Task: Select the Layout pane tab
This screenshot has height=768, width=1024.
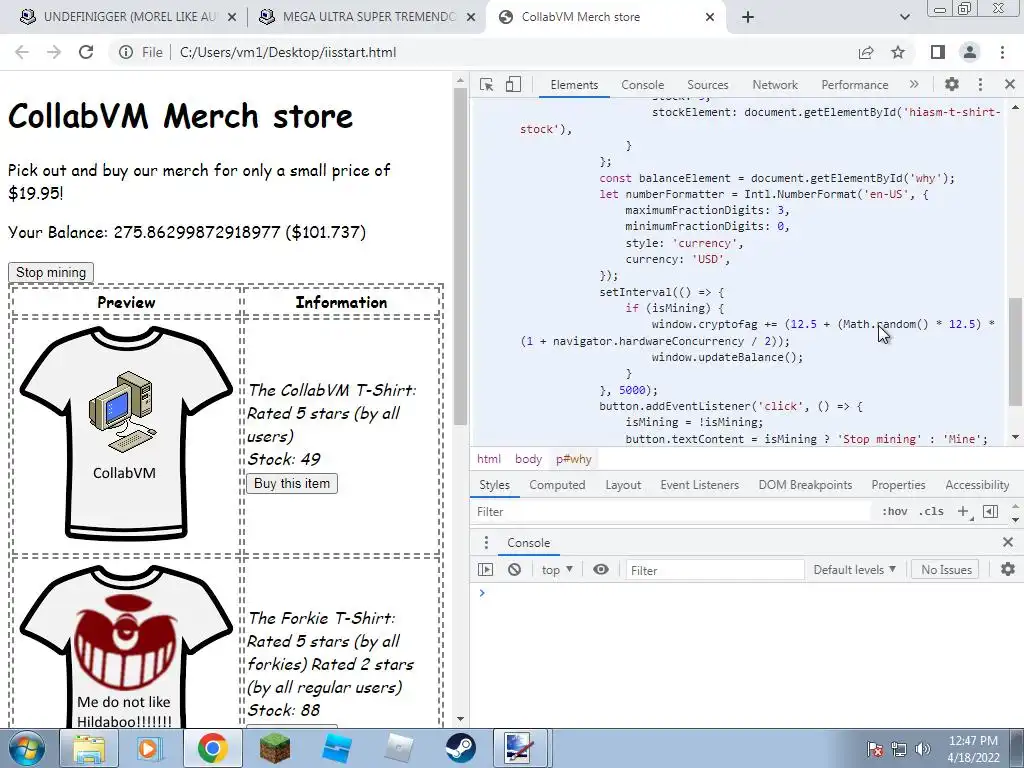Action: click(623, 485)
